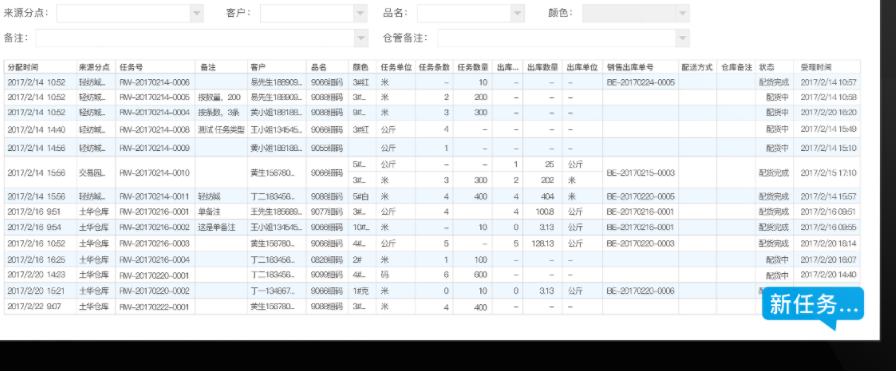This screenshot has width=896, height=371.
Task: Click the 配送方式 column header
Action: click(x=697, y=67)
